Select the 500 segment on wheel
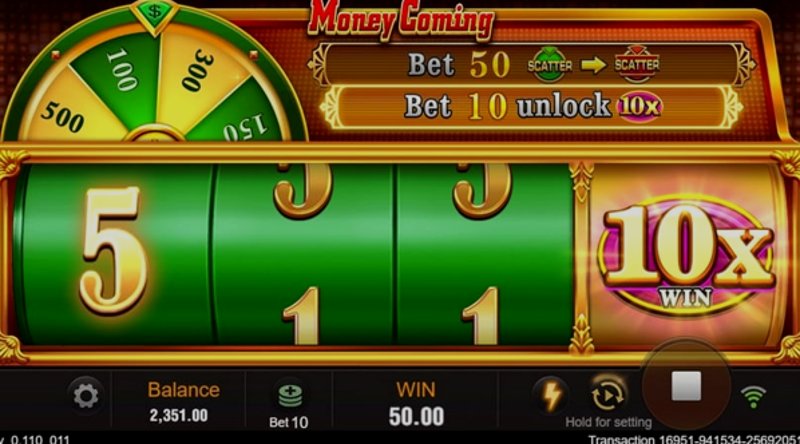800x444 pixels. click(x=64, y=115)
